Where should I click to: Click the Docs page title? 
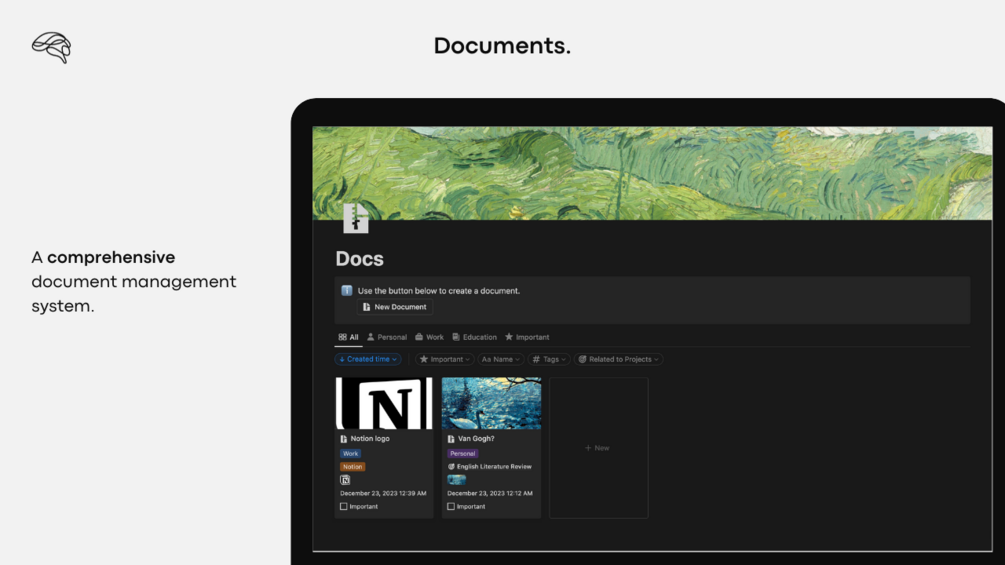[360, 259]
